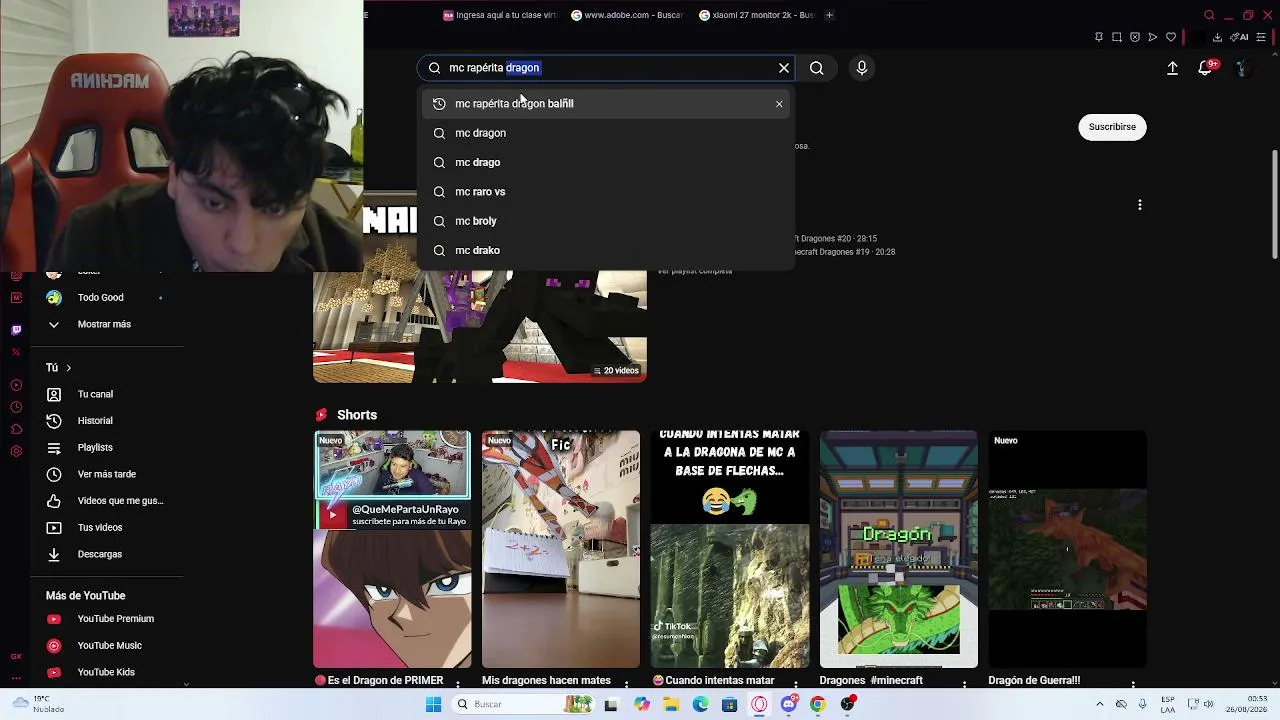Select the 'mc drako' suggestion

point(606,250)
